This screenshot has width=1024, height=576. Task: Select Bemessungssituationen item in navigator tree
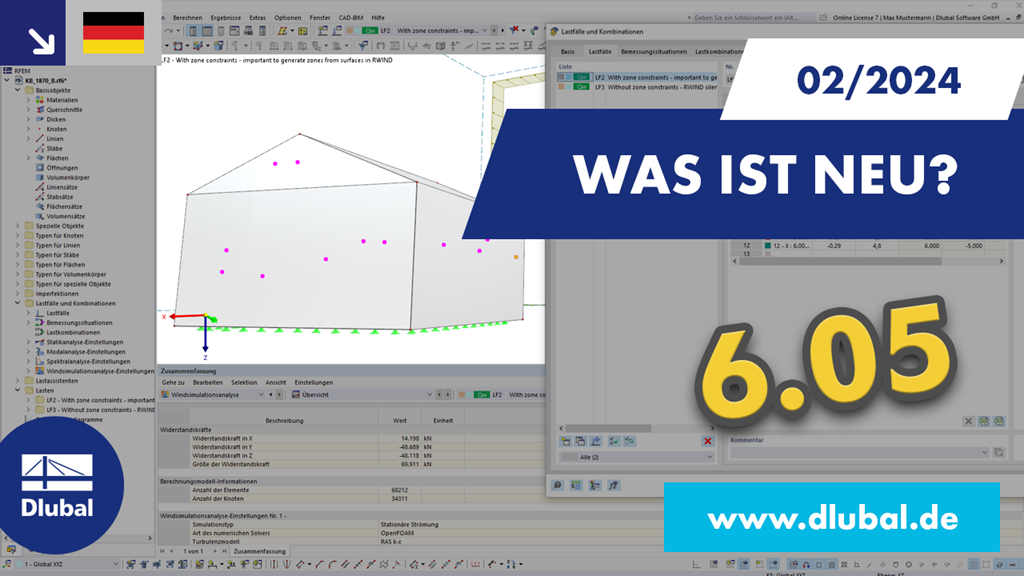(x=79, y=323)
